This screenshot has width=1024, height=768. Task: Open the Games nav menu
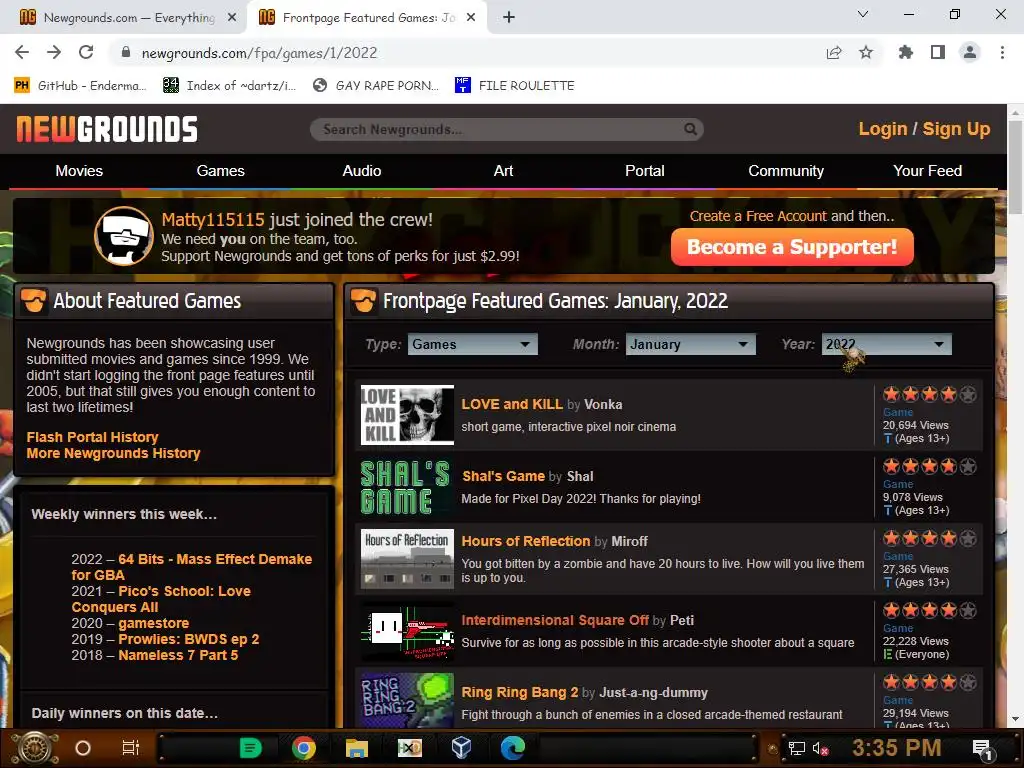[221, 171]
